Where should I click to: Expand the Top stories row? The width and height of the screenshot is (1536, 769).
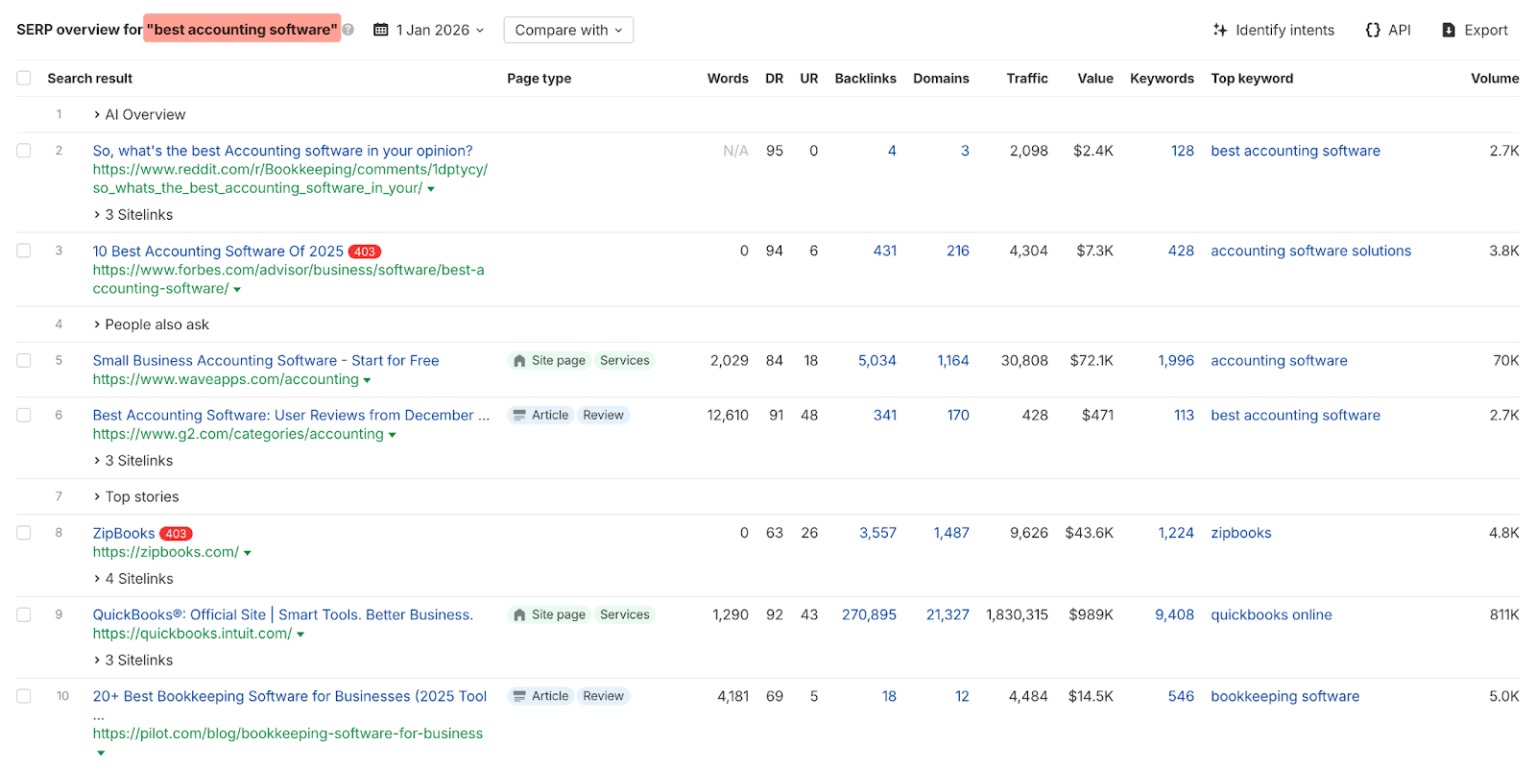(x=136, y=497)
